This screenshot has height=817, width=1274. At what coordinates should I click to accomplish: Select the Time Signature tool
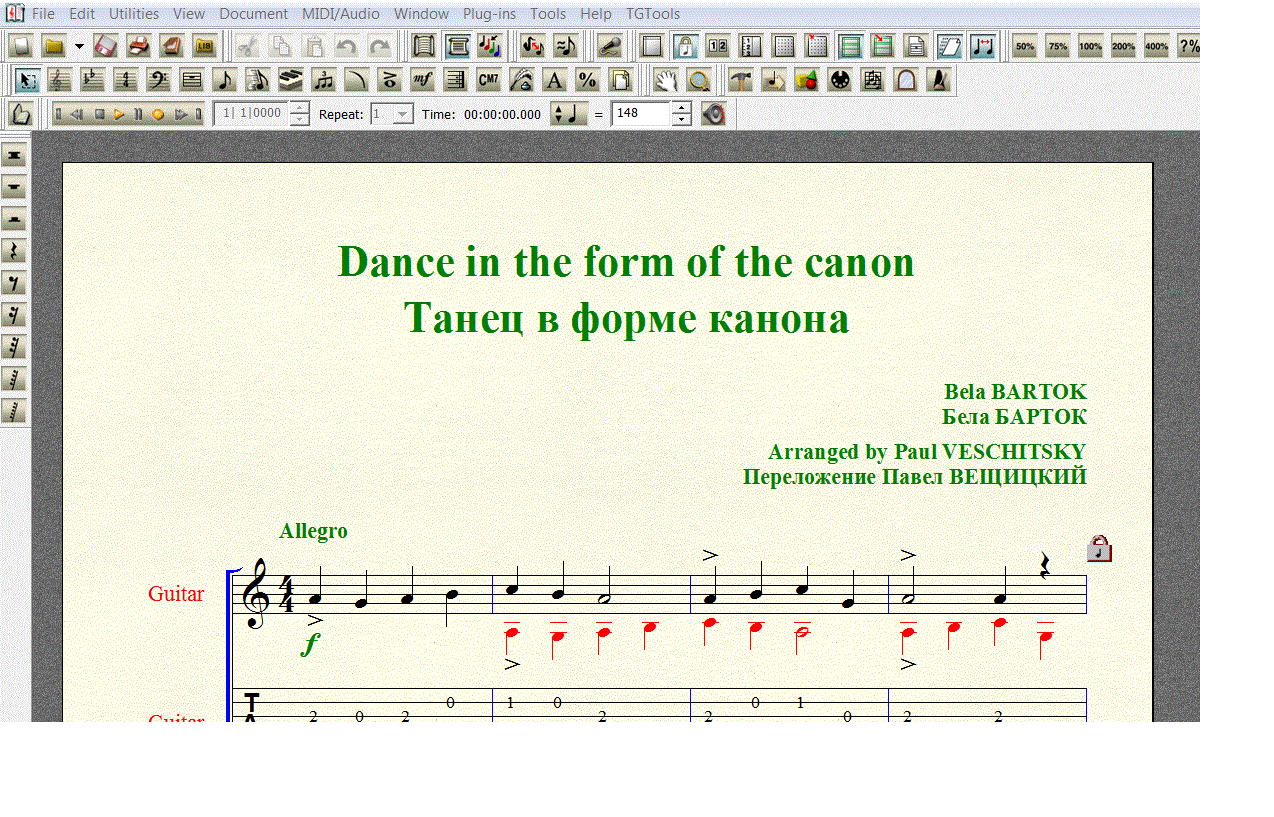(x=125, y=80)
